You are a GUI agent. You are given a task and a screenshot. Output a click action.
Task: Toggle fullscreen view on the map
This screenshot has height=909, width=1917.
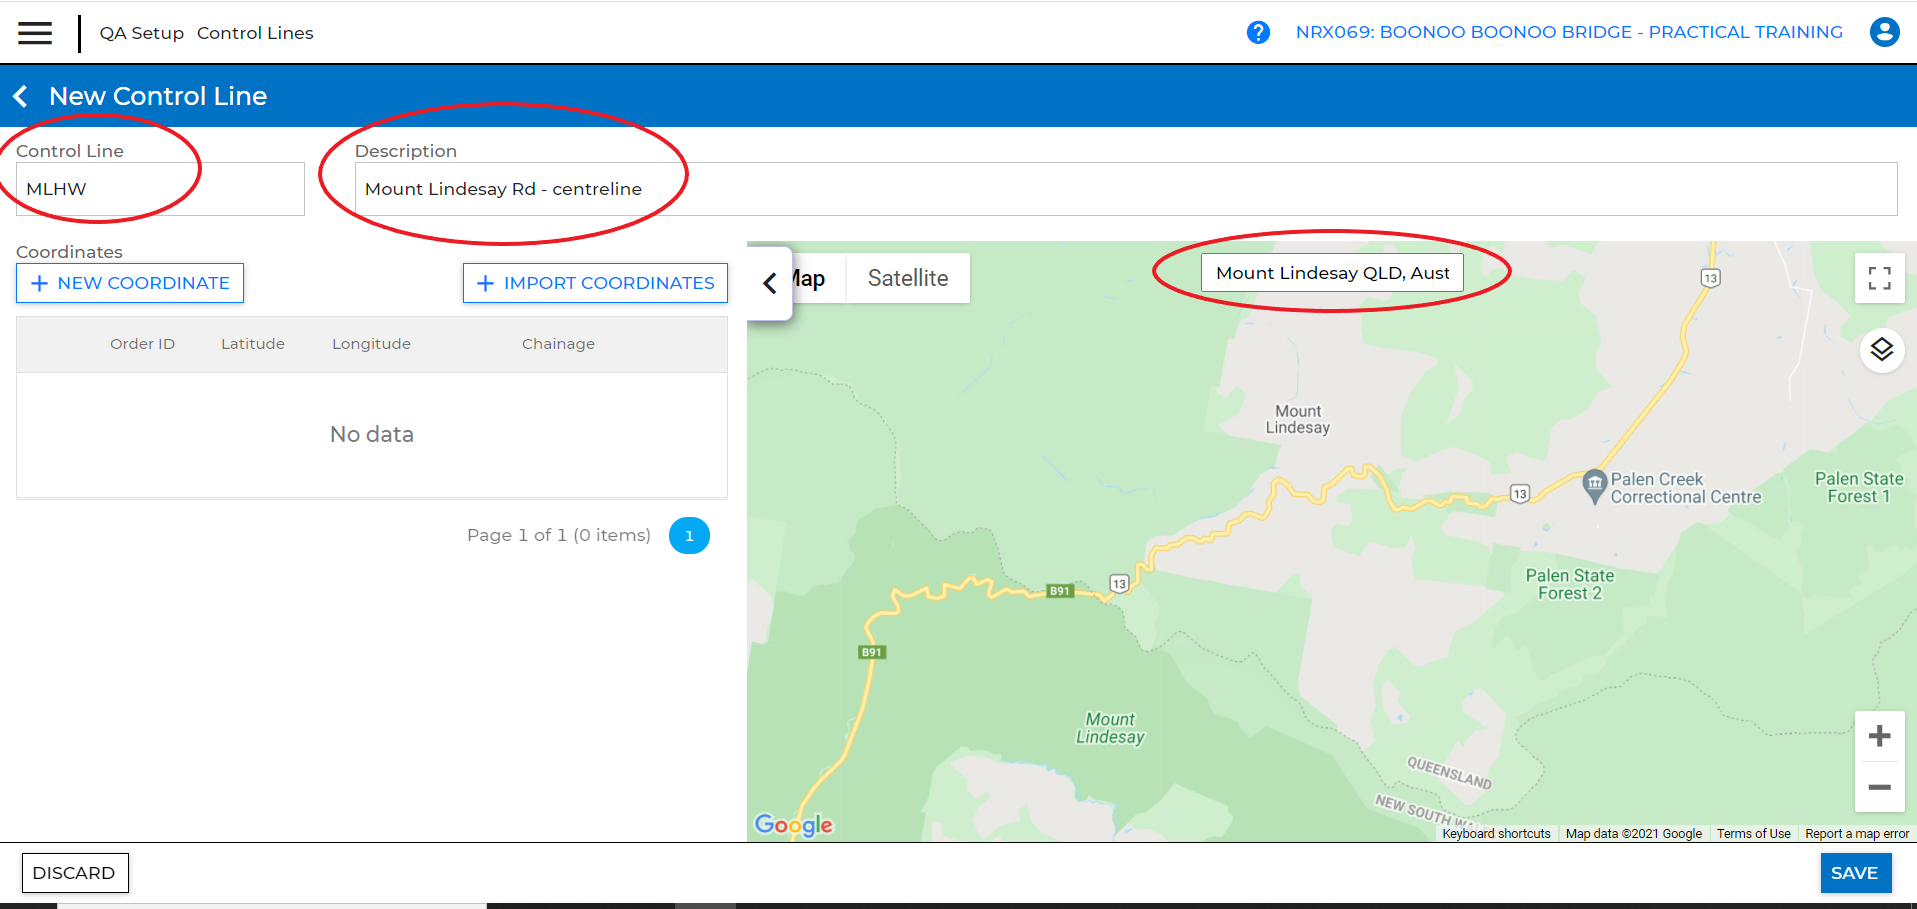pos(1879,279)
